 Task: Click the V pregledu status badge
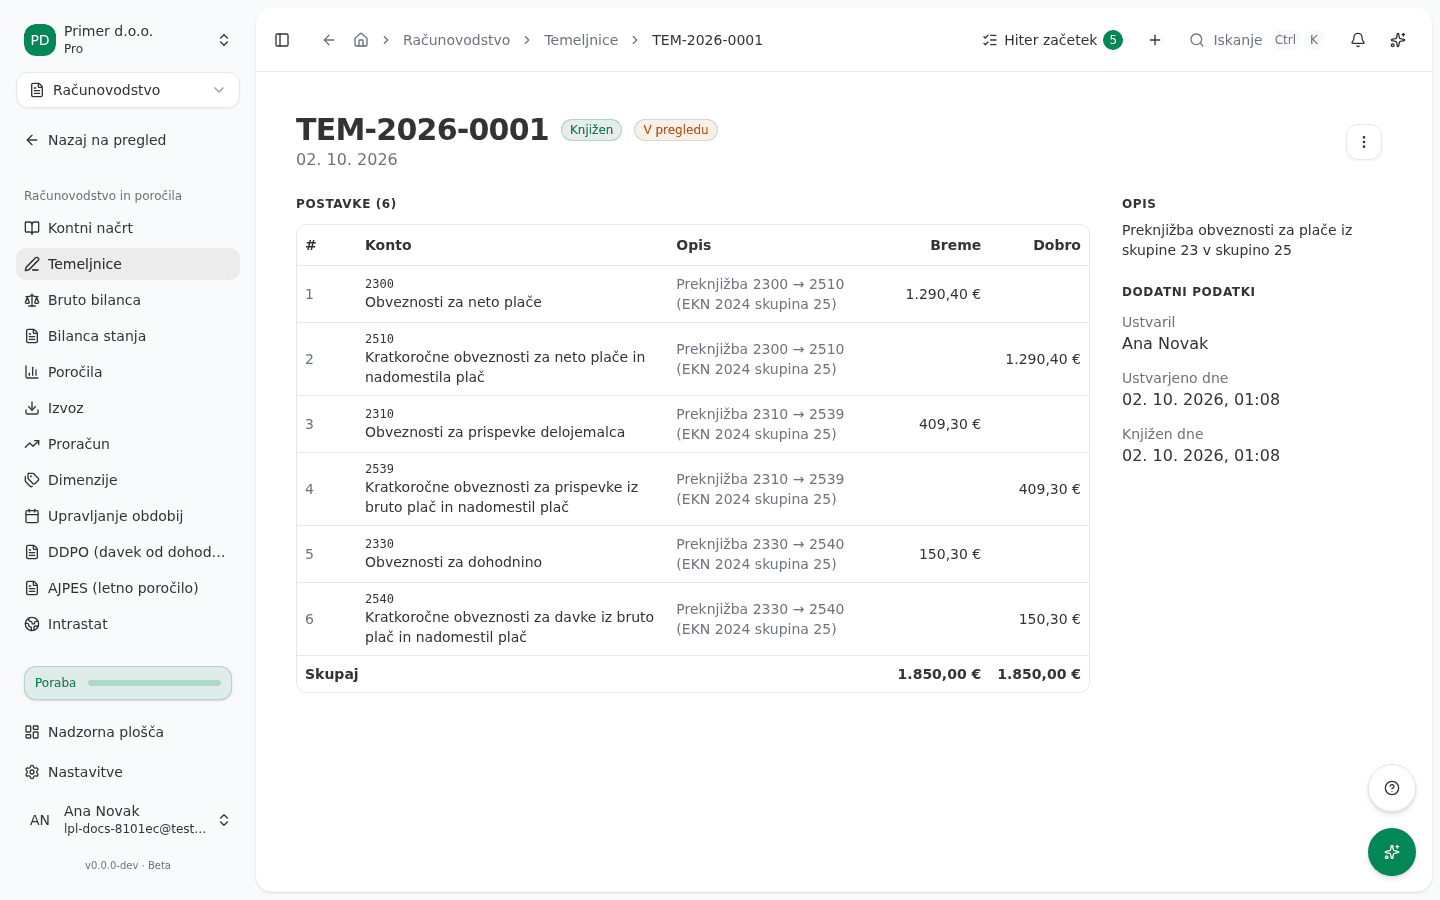click(x=676, y=130)
